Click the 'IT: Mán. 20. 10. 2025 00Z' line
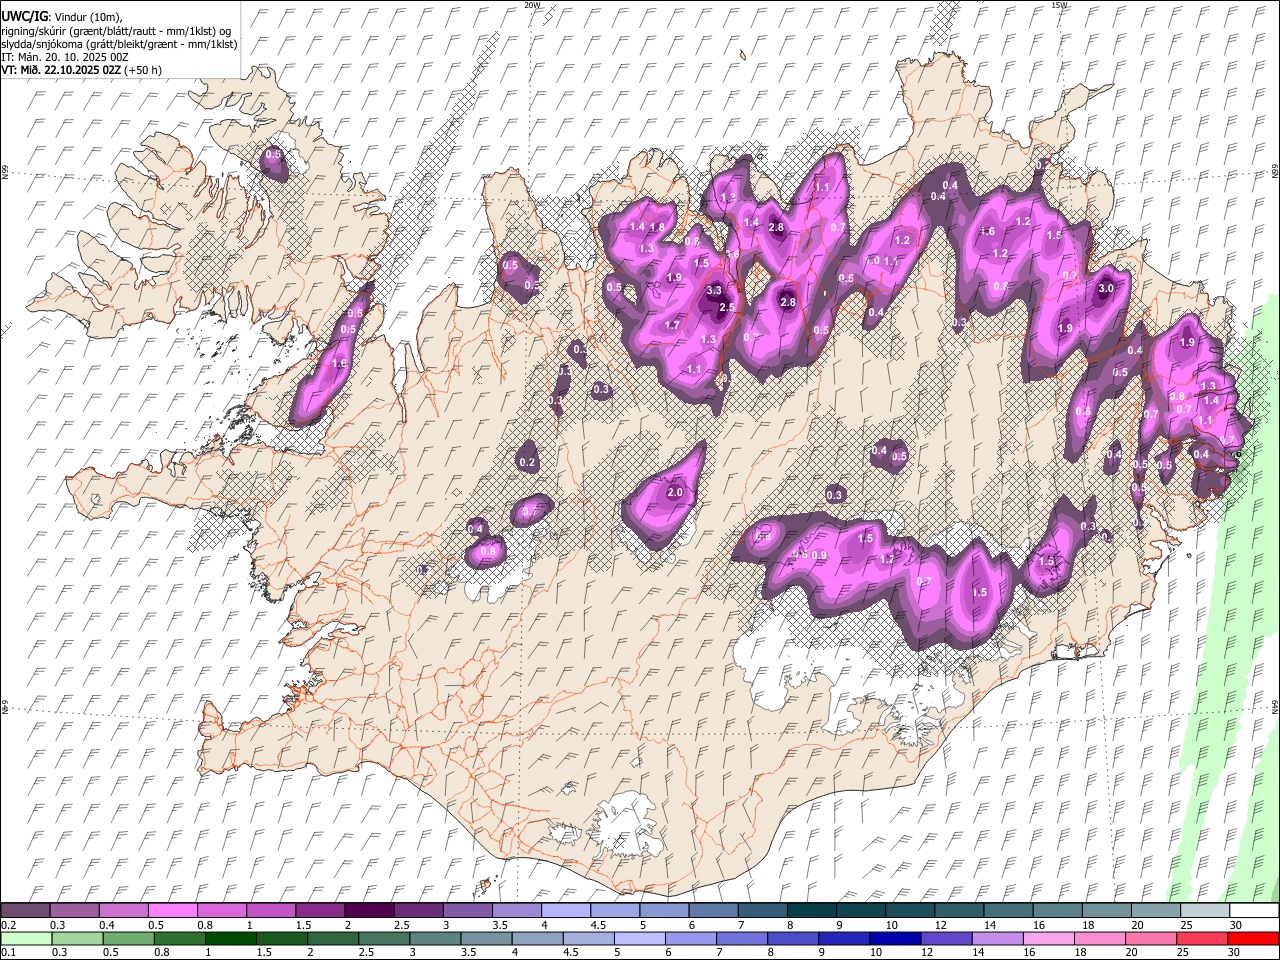1280x960 pixels. coord(65,57)
